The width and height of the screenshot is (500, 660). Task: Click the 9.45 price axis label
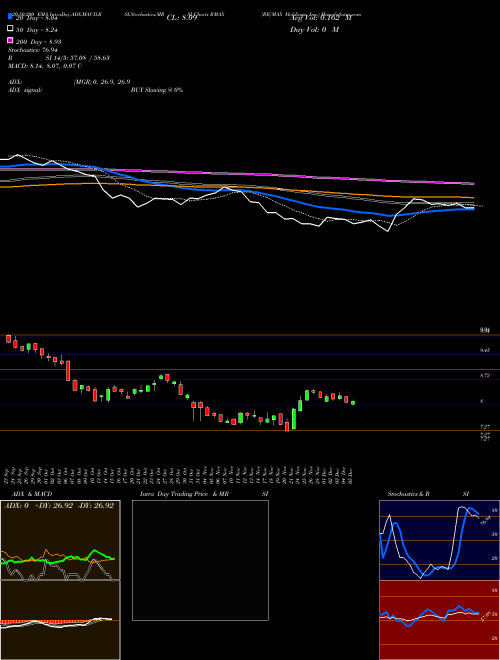(x=485, y=350)
